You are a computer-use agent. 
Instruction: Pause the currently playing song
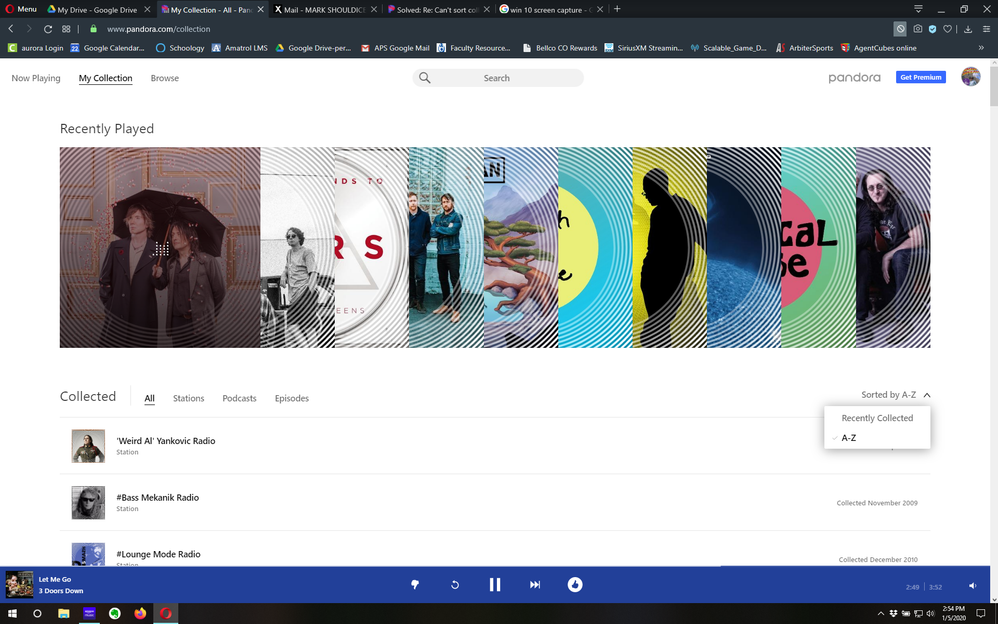pyautogui.click(x=495, y=584)
